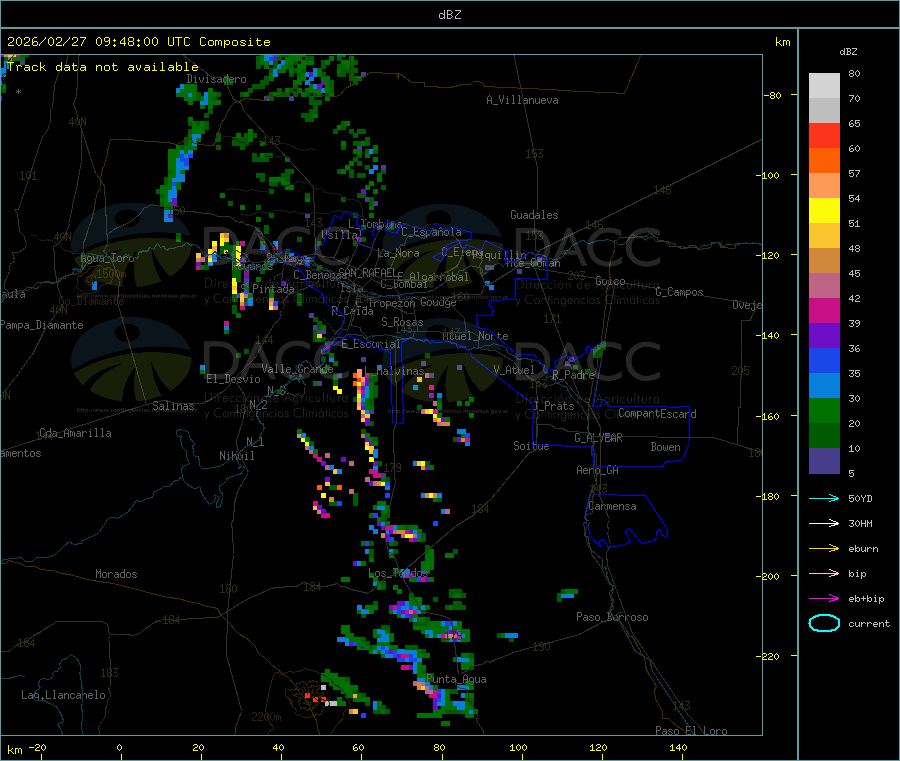
Task: Pick the slate purple 5-10 dBZ color band
Action: pos(824,461)
